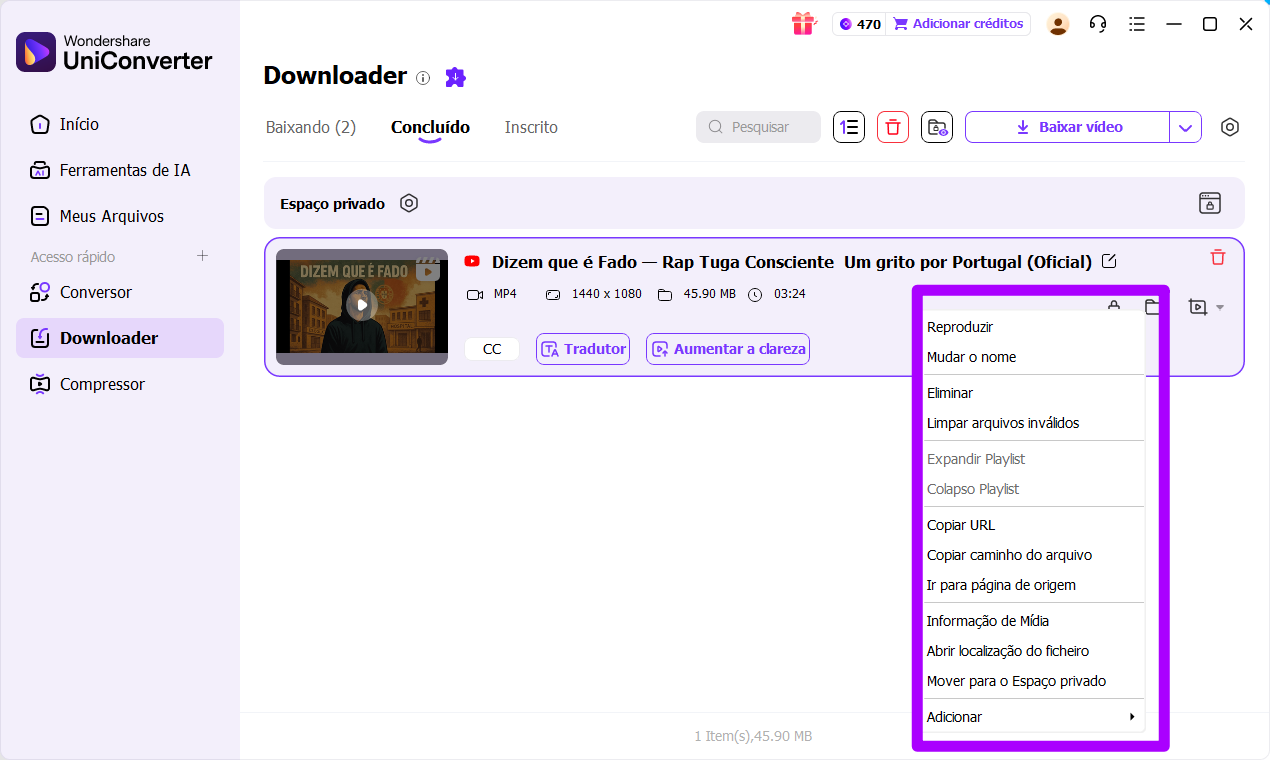Click the Espaço privado settings icon
Viewport: 1270px width, 760px height.
pos(409,203)
